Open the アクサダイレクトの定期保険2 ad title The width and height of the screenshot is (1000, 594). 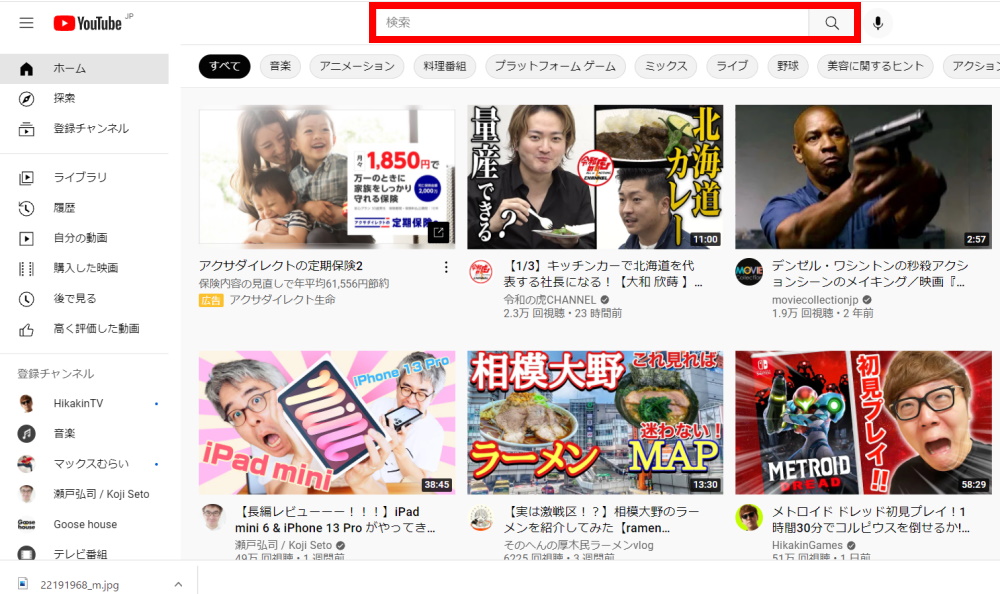point(281,266)
